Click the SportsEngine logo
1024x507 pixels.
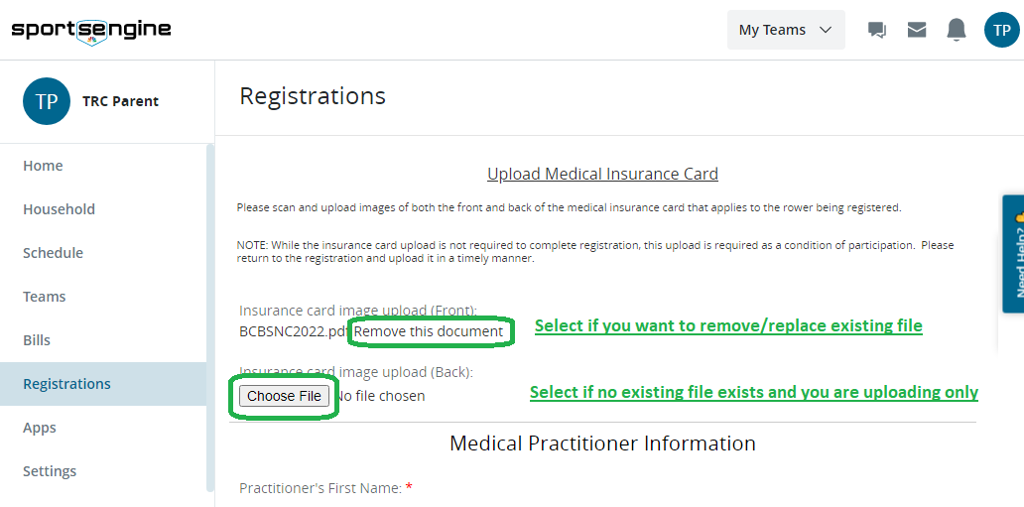click(91, 30)
